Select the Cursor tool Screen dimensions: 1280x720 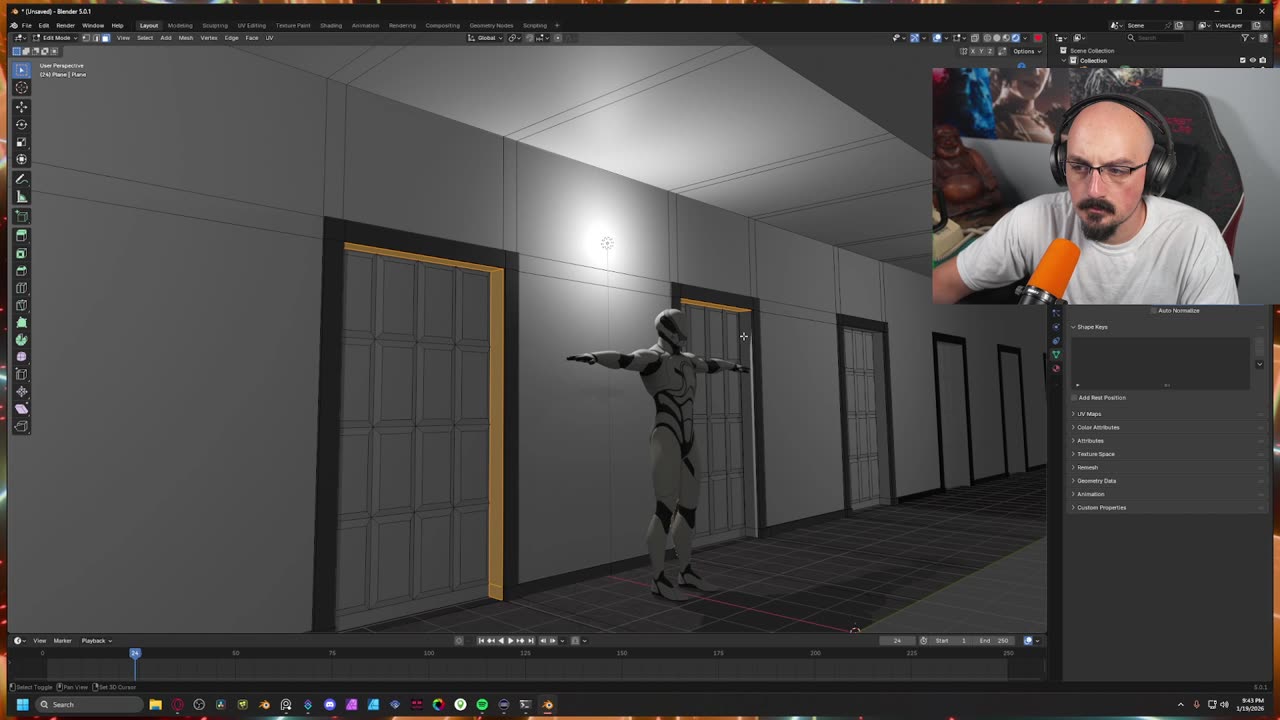point(21,88)
